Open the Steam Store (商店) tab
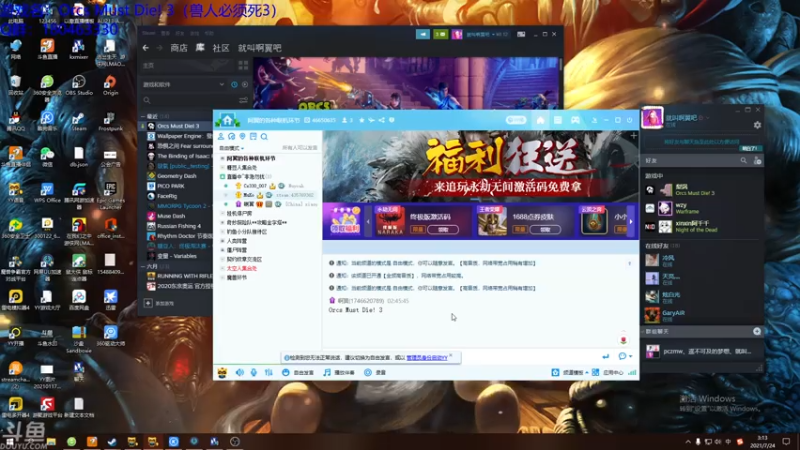 179,48
